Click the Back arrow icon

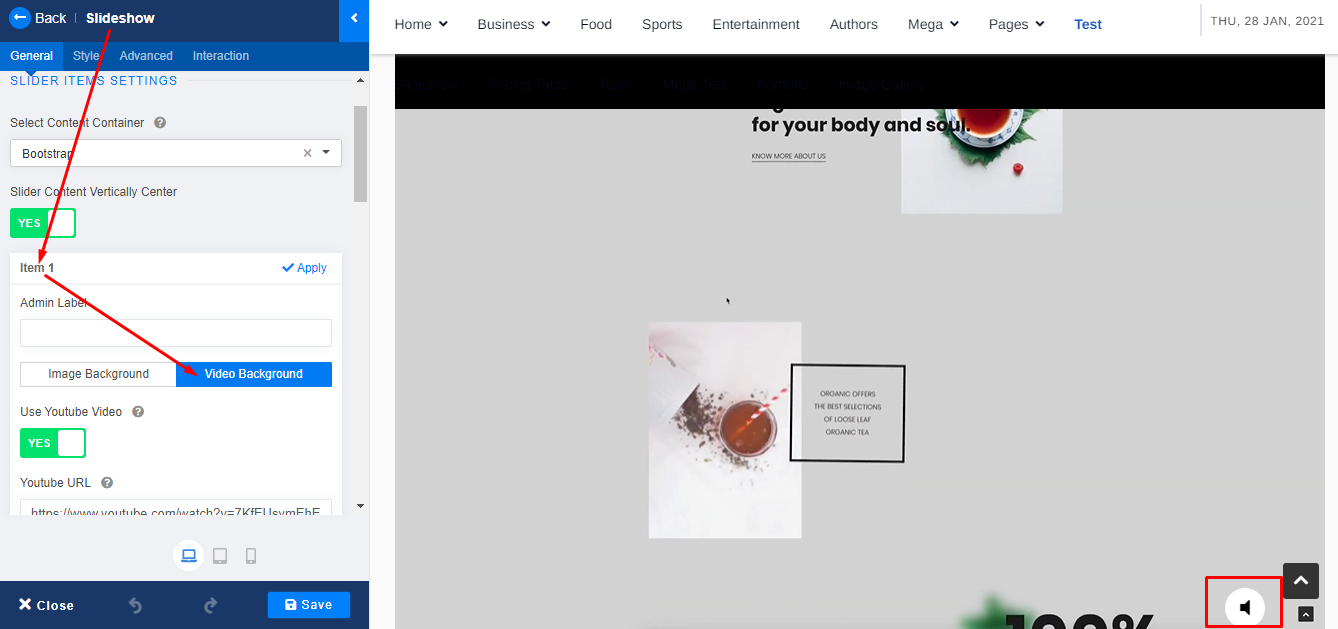[x=20, y=18]
